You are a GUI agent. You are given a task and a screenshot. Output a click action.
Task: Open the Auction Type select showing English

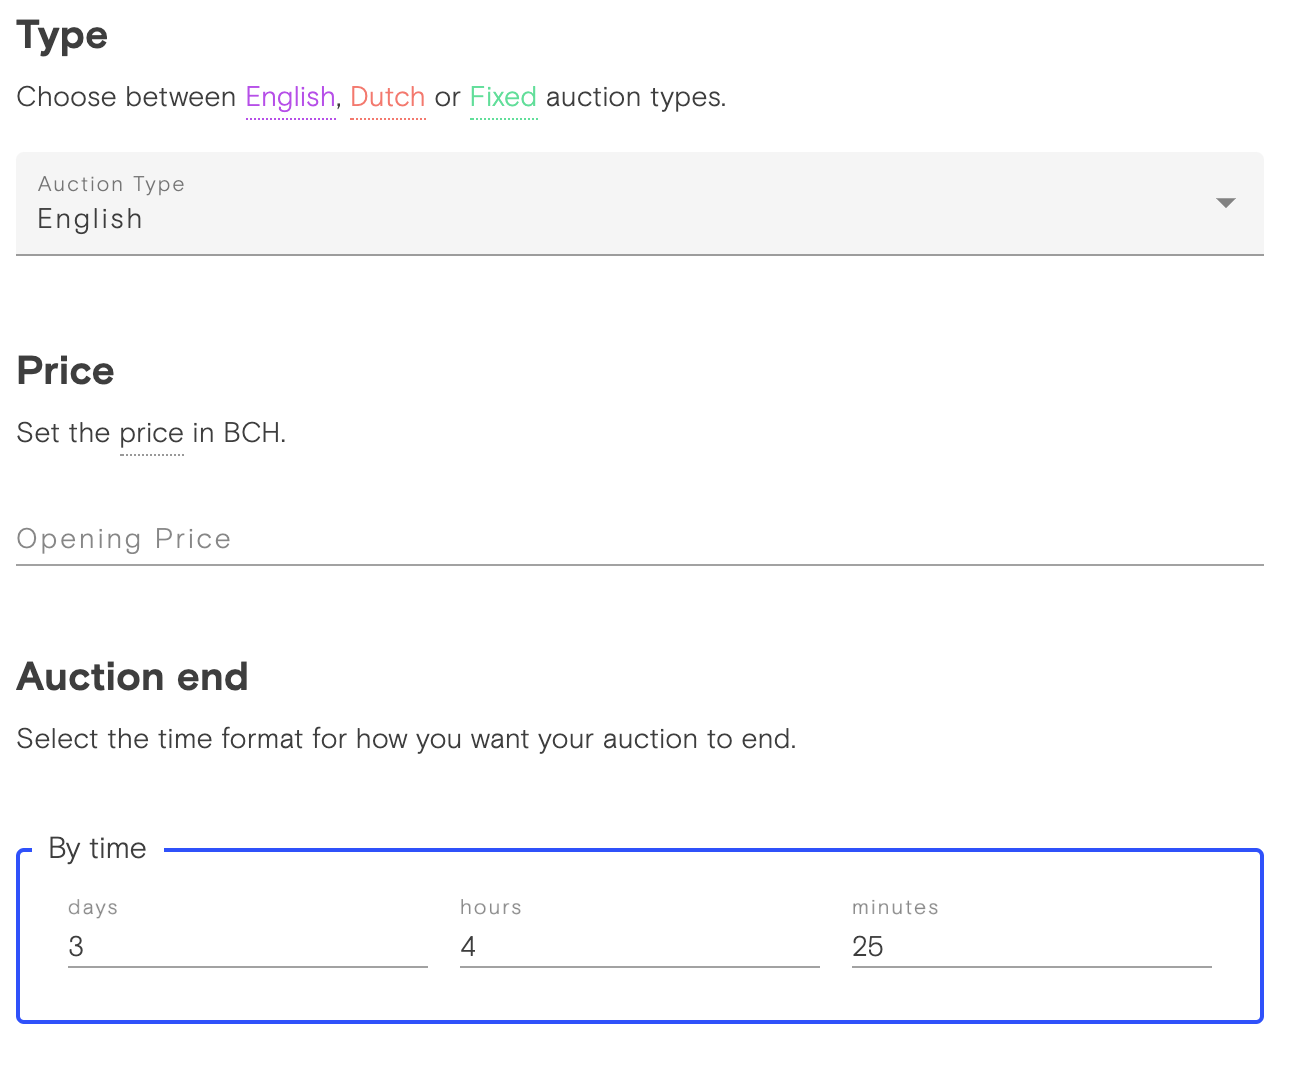640,203
